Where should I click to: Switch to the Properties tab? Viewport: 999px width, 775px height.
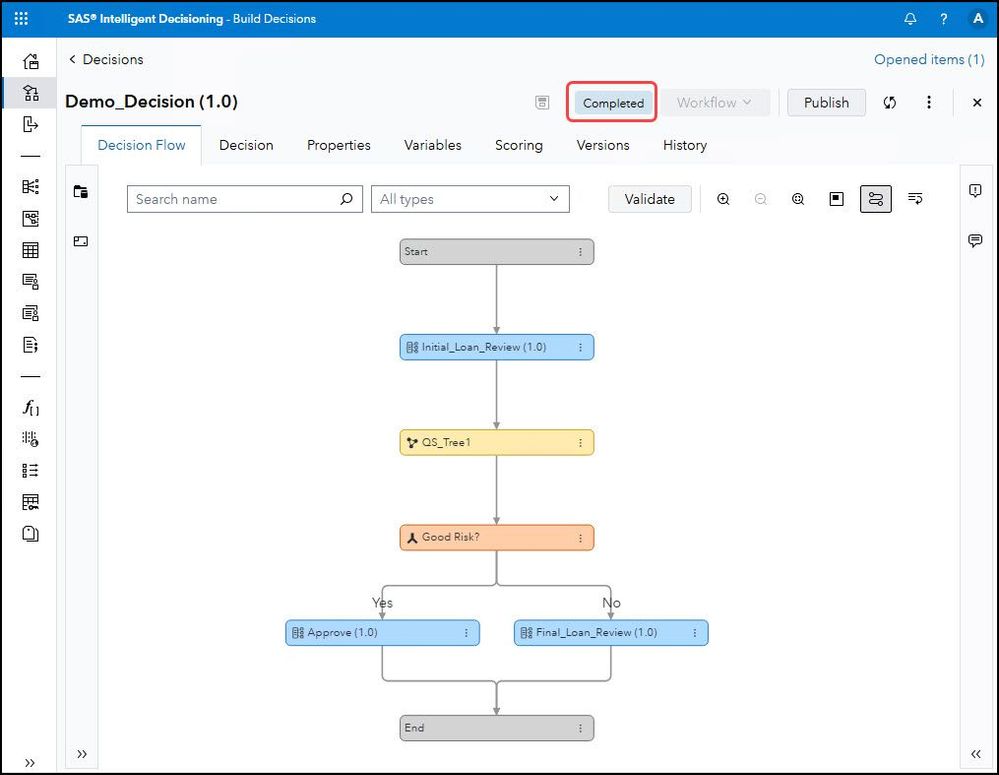[338, 145]
